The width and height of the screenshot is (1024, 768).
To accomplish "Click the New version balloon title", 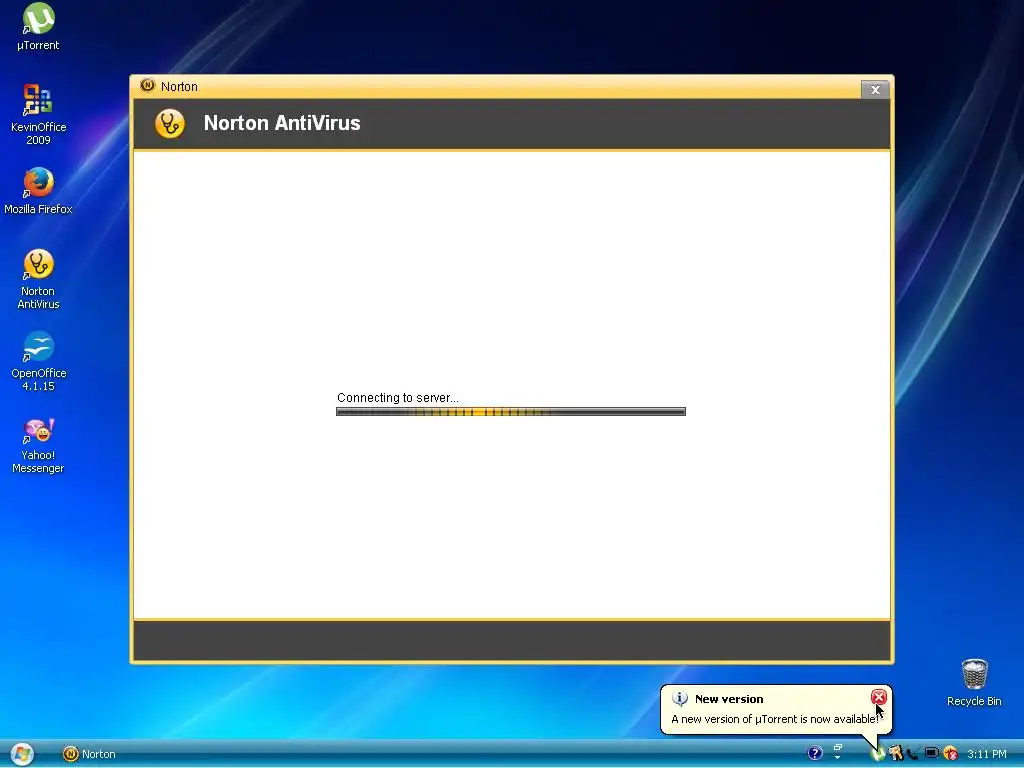I will 729,699.
